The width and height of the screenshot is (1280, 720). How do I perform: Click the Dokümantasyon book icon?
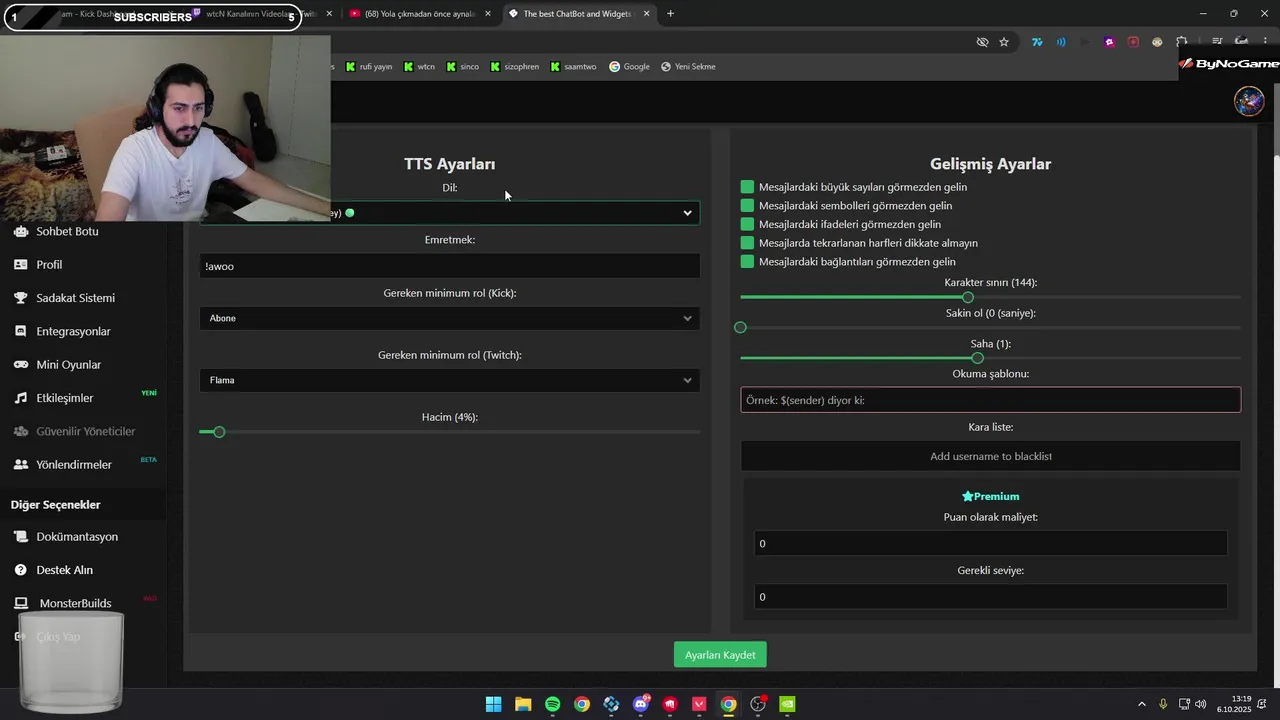point(20,537)
